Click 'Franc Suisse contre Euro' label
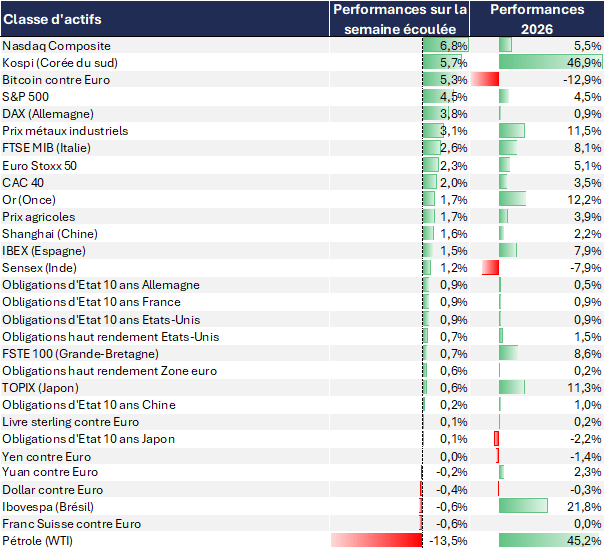Screen dimensions: 605x550 (x=71, y=523)
